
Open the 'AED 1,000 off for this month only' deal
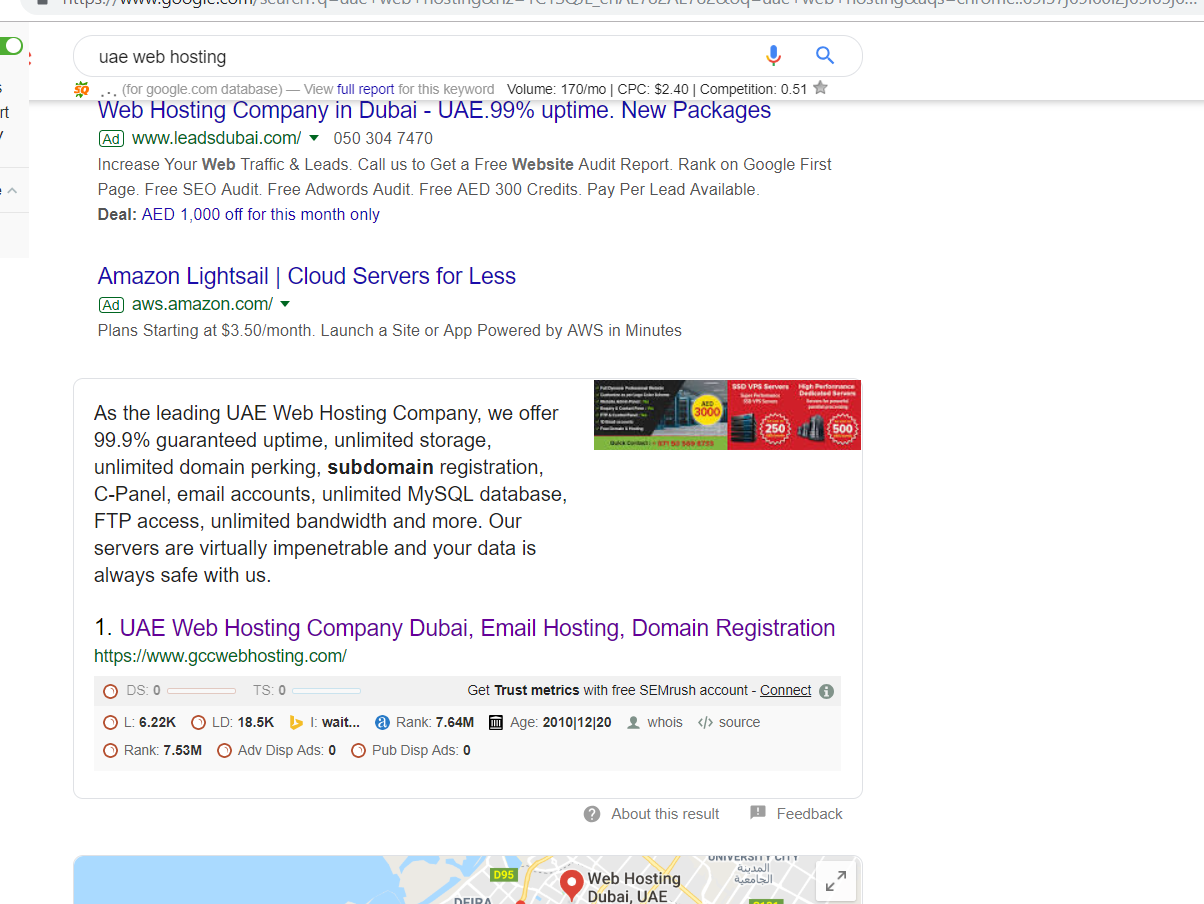pyautogui.click(x=261, y=214)
